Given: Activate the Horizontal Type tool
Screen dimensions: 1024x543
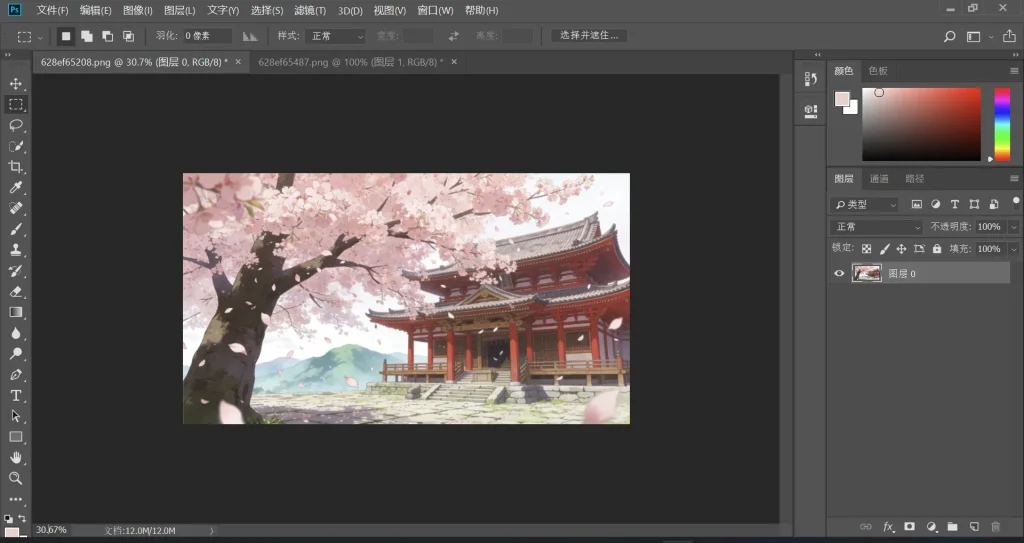Looking at the screenshot, I should point(16,395).
